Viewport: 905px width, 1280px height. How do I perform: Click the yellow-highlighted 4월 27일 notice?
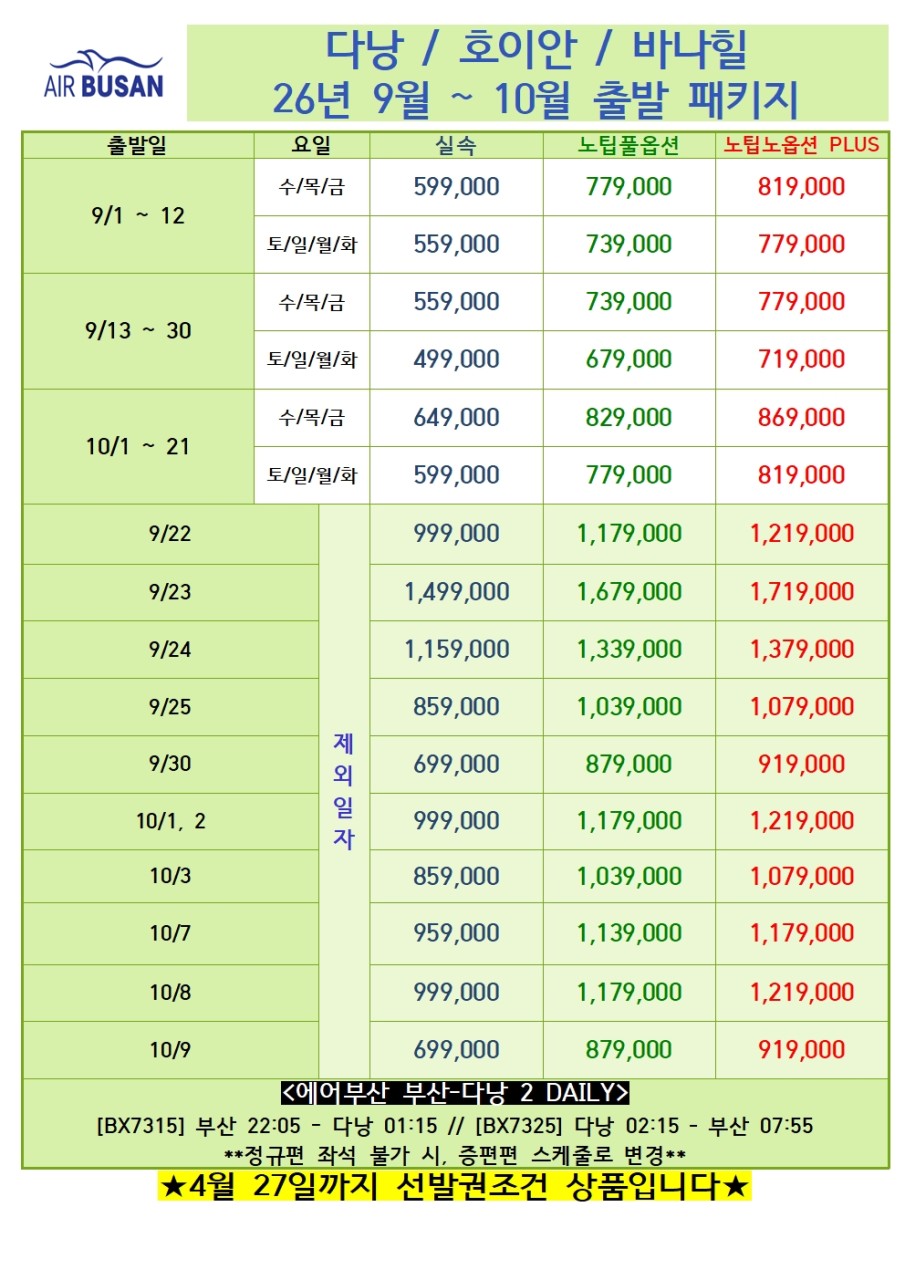[x=455, y=1186]
